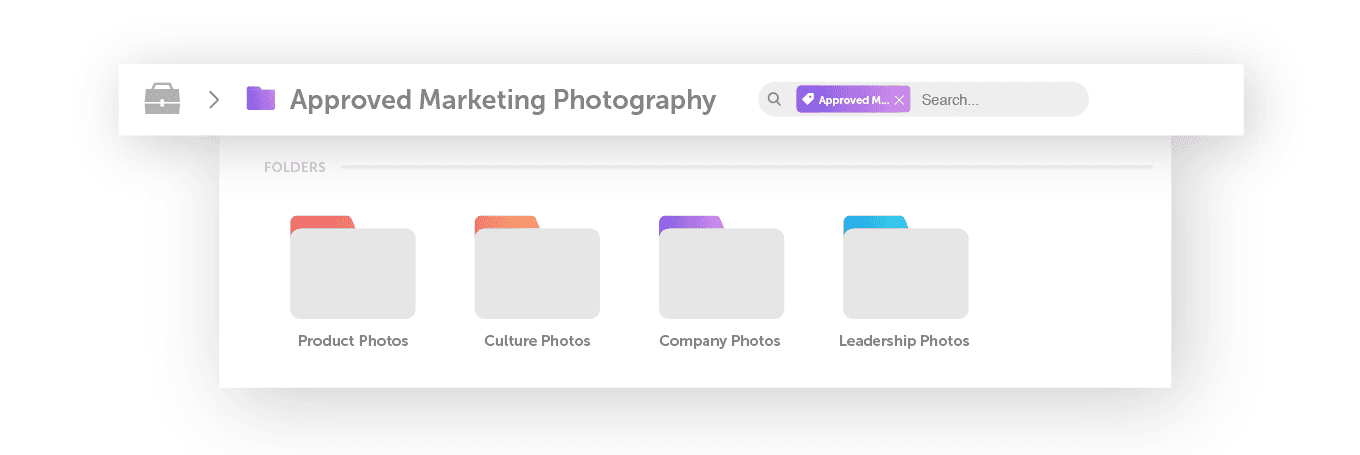
Task: Click the purple folder icon beside title
Action: pyautogui.click(x=261, y=98)
